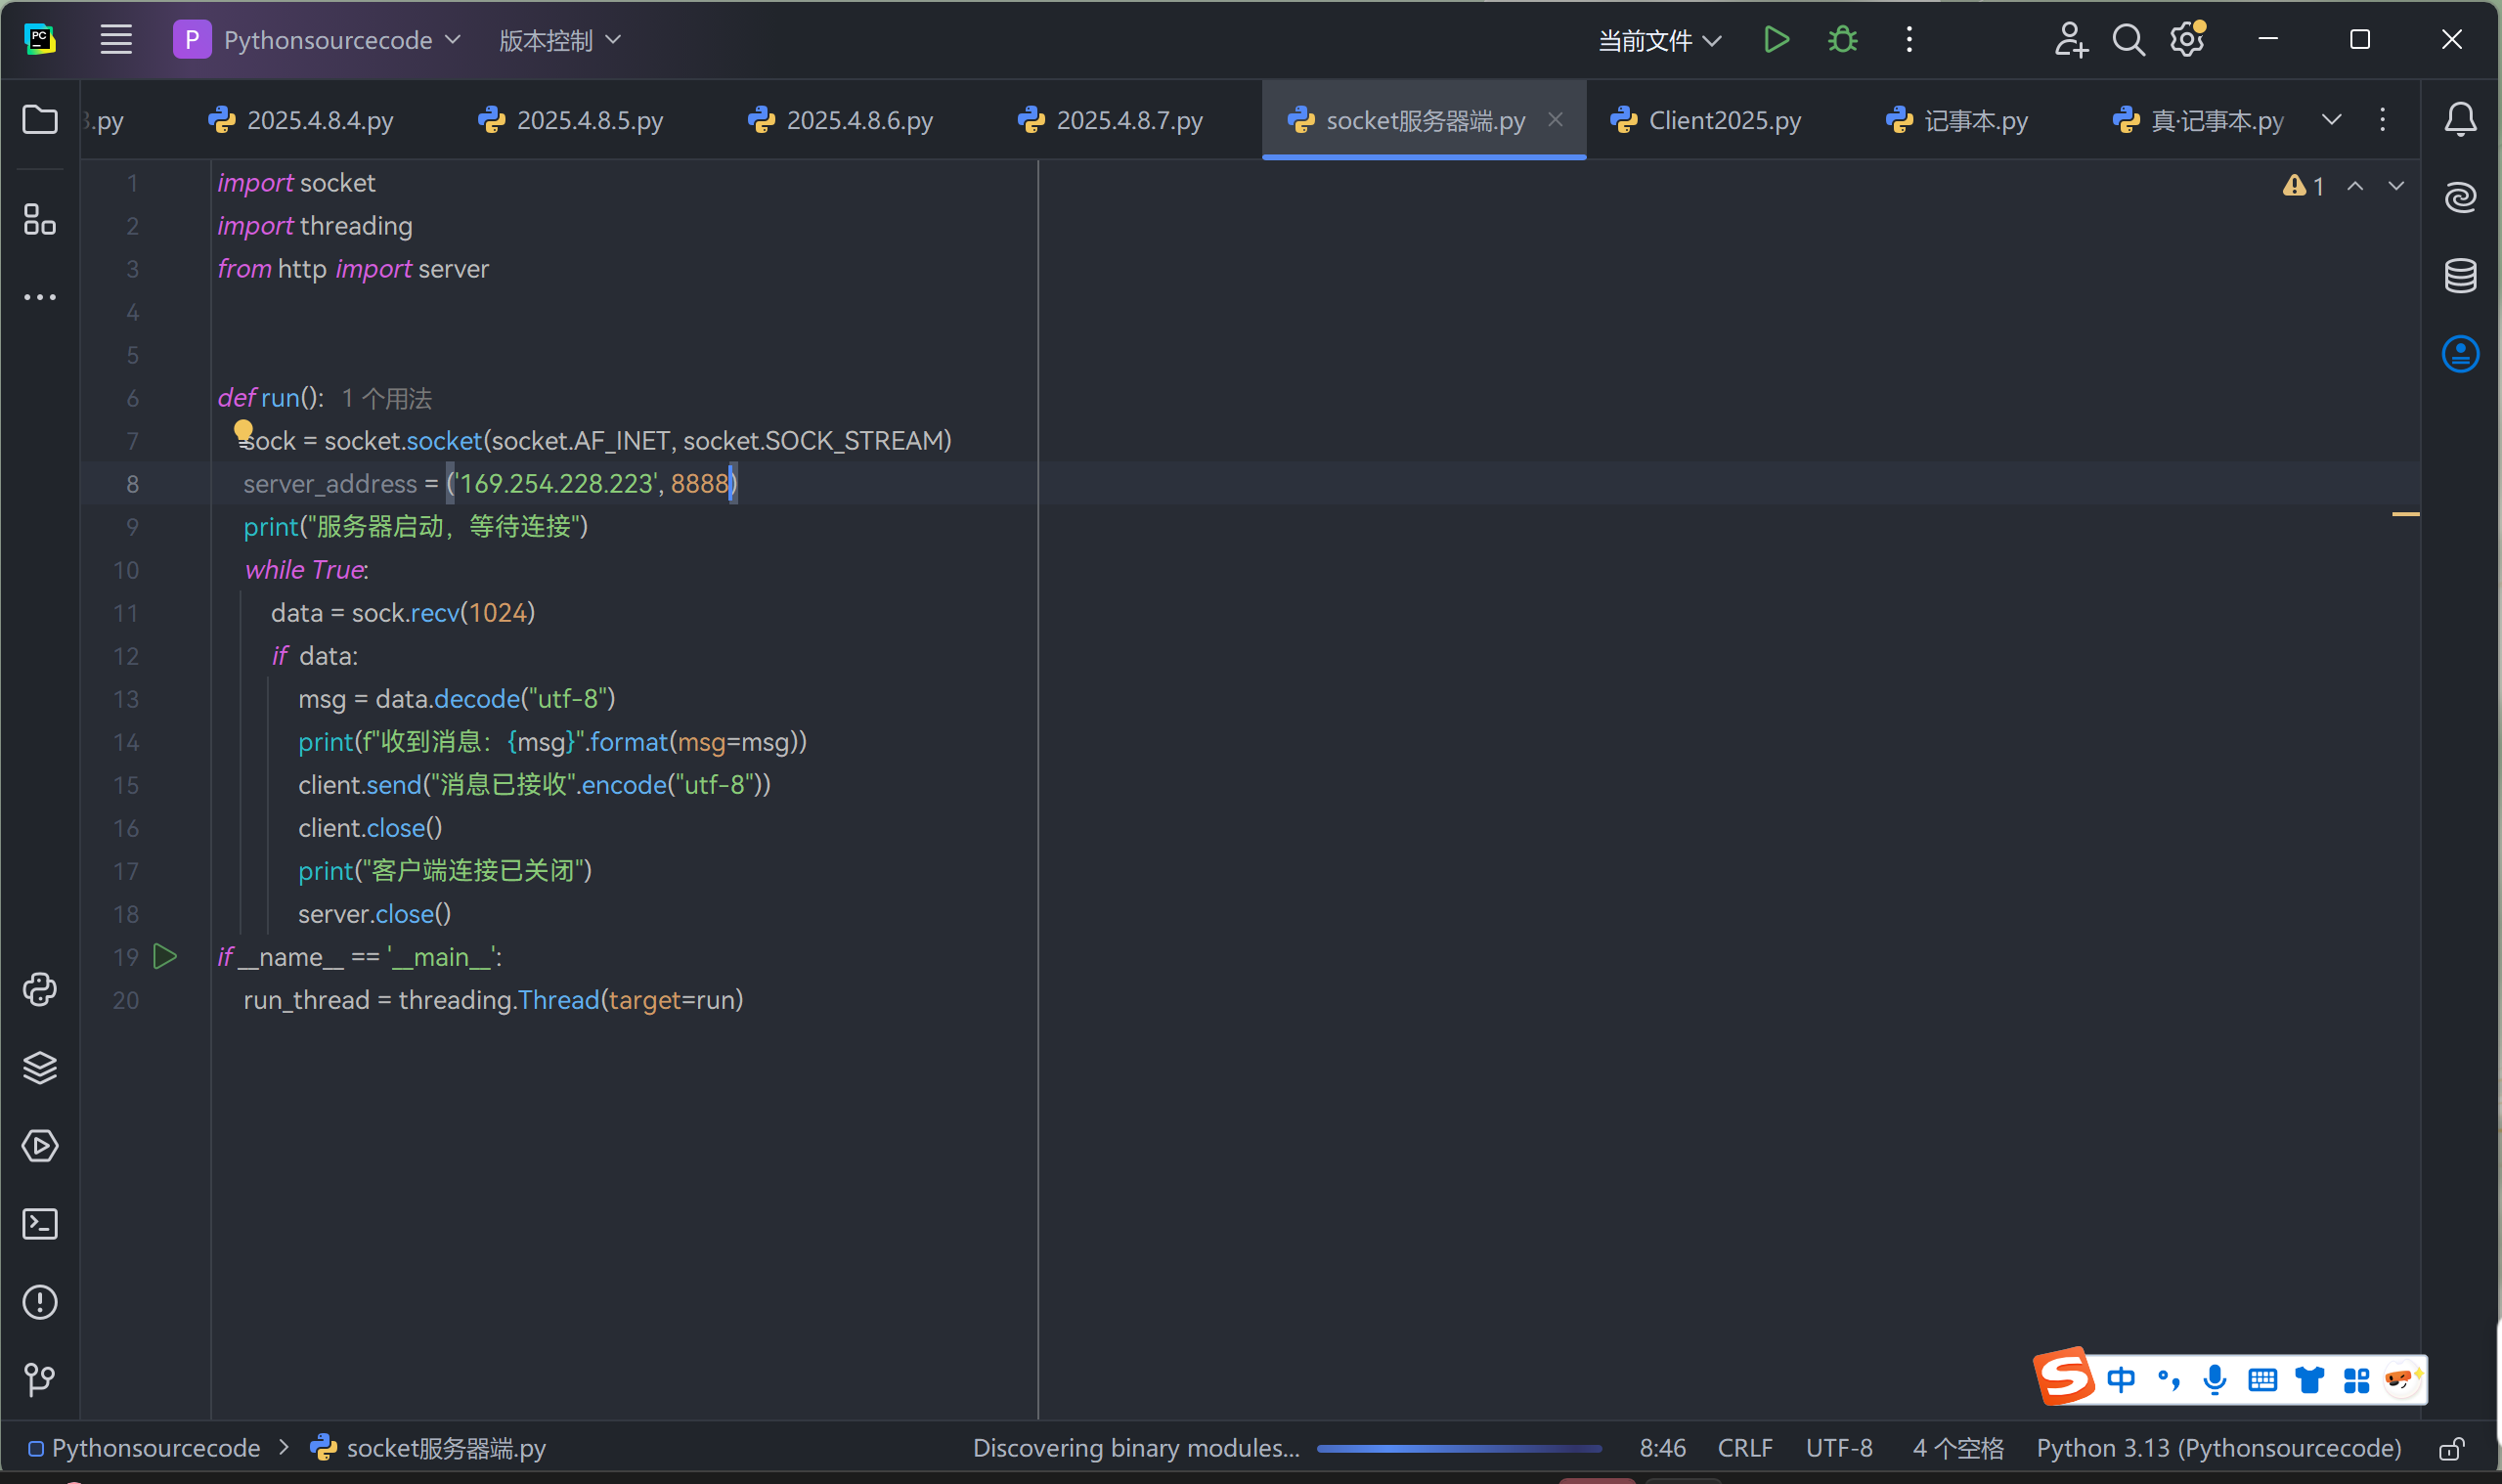Toggle Sogou input Chinese/English mode
The width and height of the screenshot is (2502, 1484).
(x=2120, y=1380)
